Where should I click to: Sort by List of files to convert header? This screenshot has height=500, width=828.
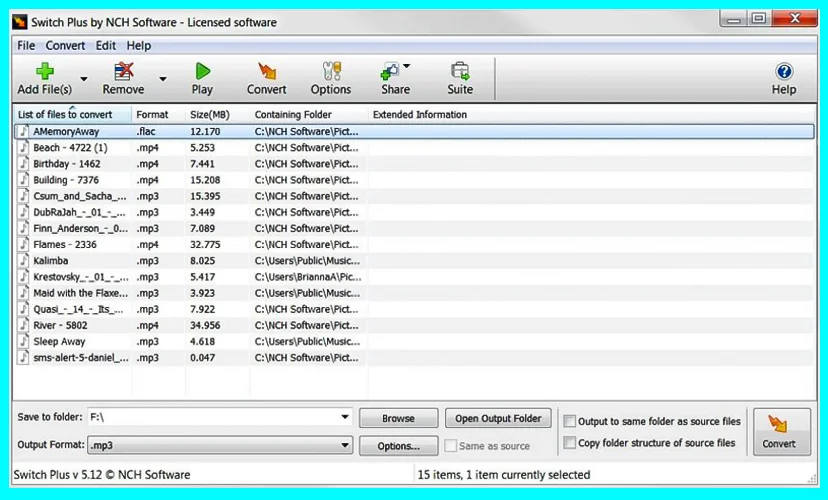(x=72, y=115)
